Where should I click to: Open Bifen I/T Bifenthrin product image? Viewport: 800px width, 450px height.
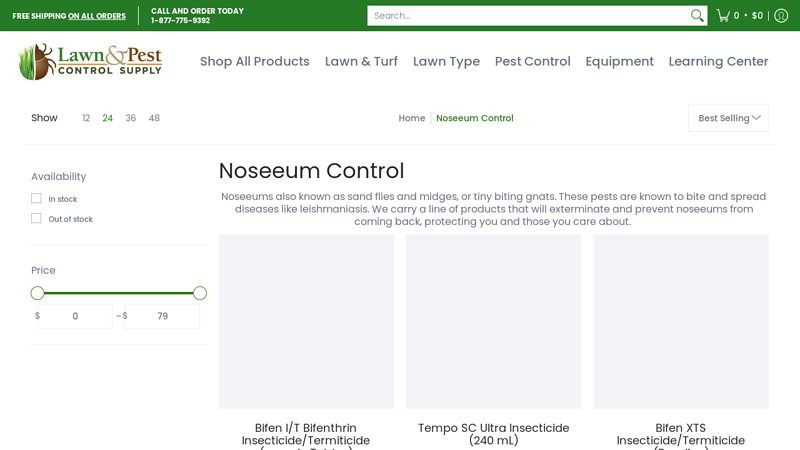(x=306, y=321)
